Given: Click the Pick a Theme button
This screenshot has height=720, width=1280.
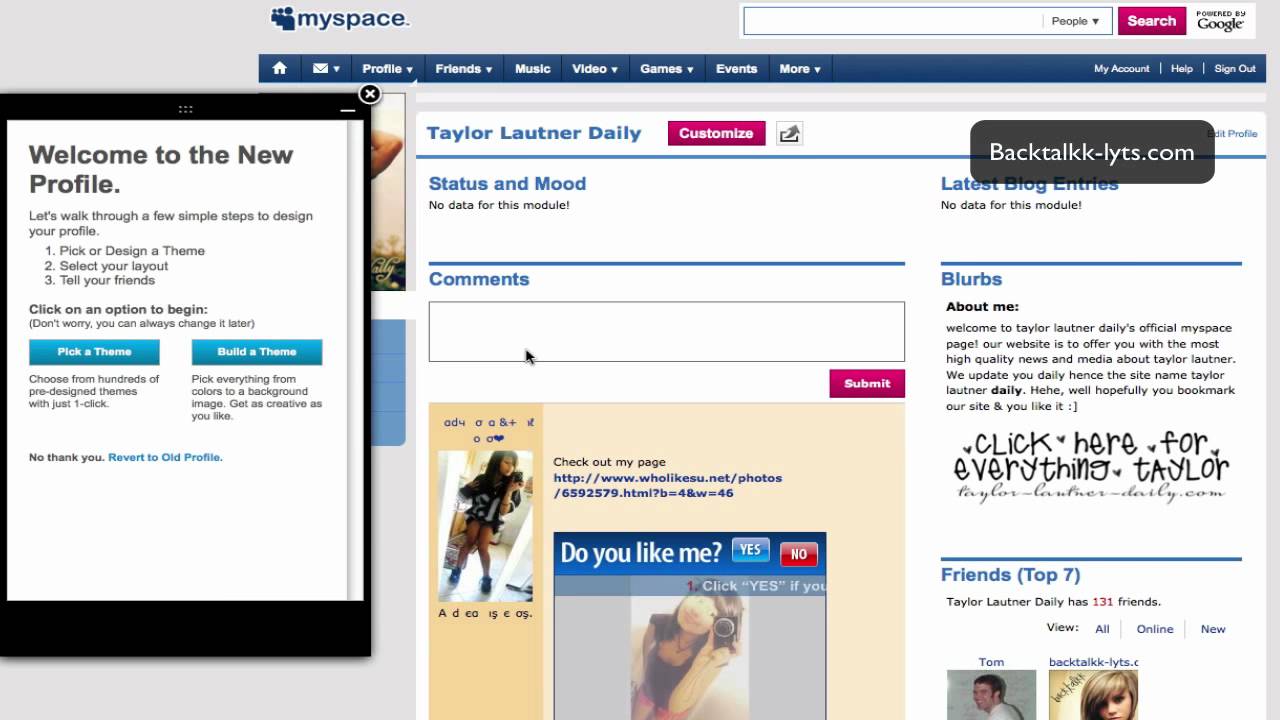Looking at the screenshot, I should click(x=94, y=352).
